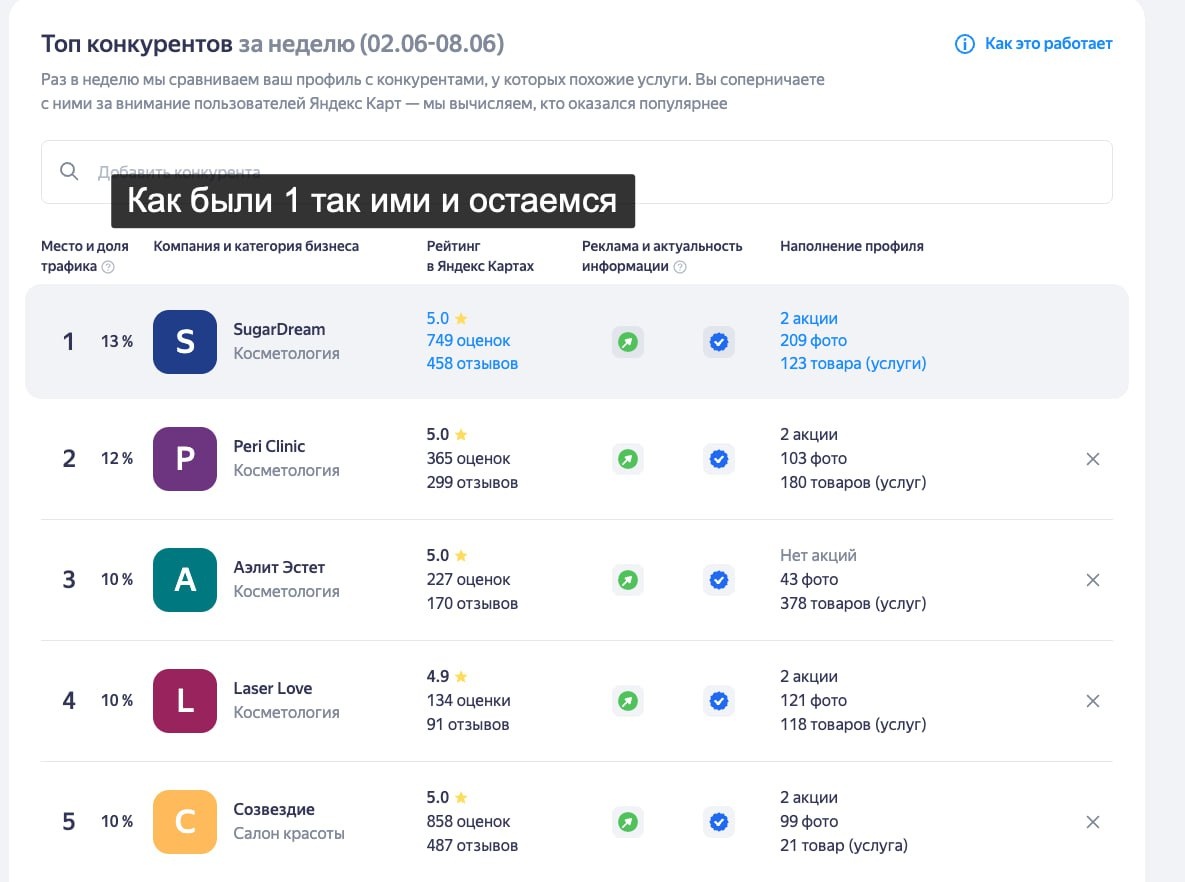
Task: Click the blue verified badge for Peri Clinic
Action: [719, 459]
